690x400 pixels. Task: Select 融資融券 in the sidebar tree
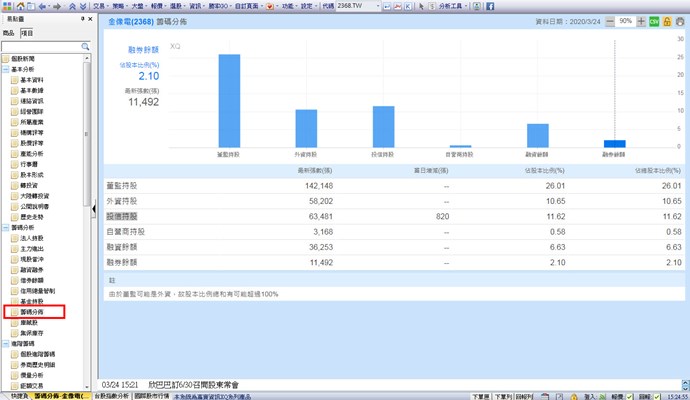[x=33, y=270]
